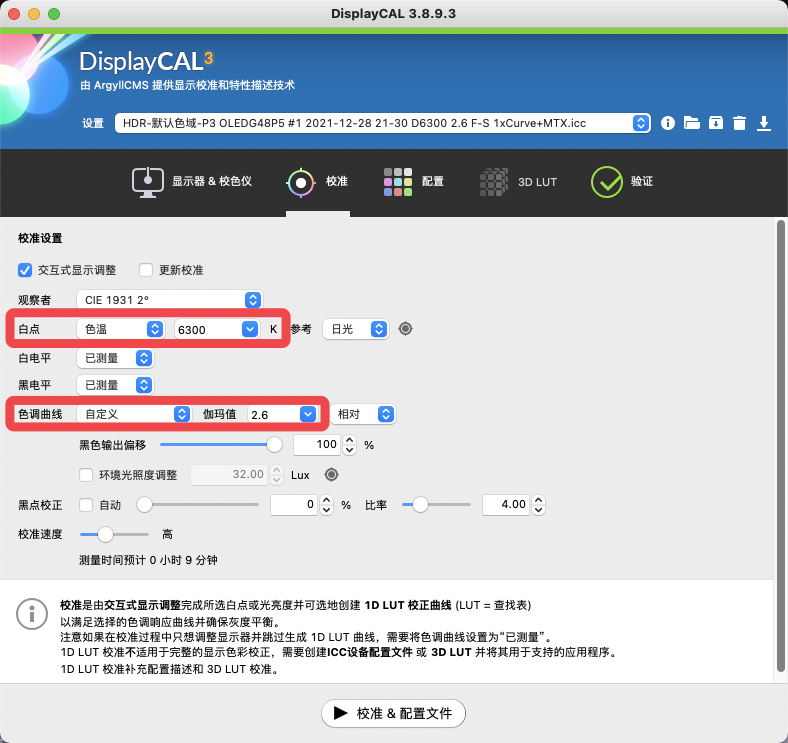Click the calibration circle icon
Image resolution: width=788 pixels, height=743 pixels.
tap(301, 182)
